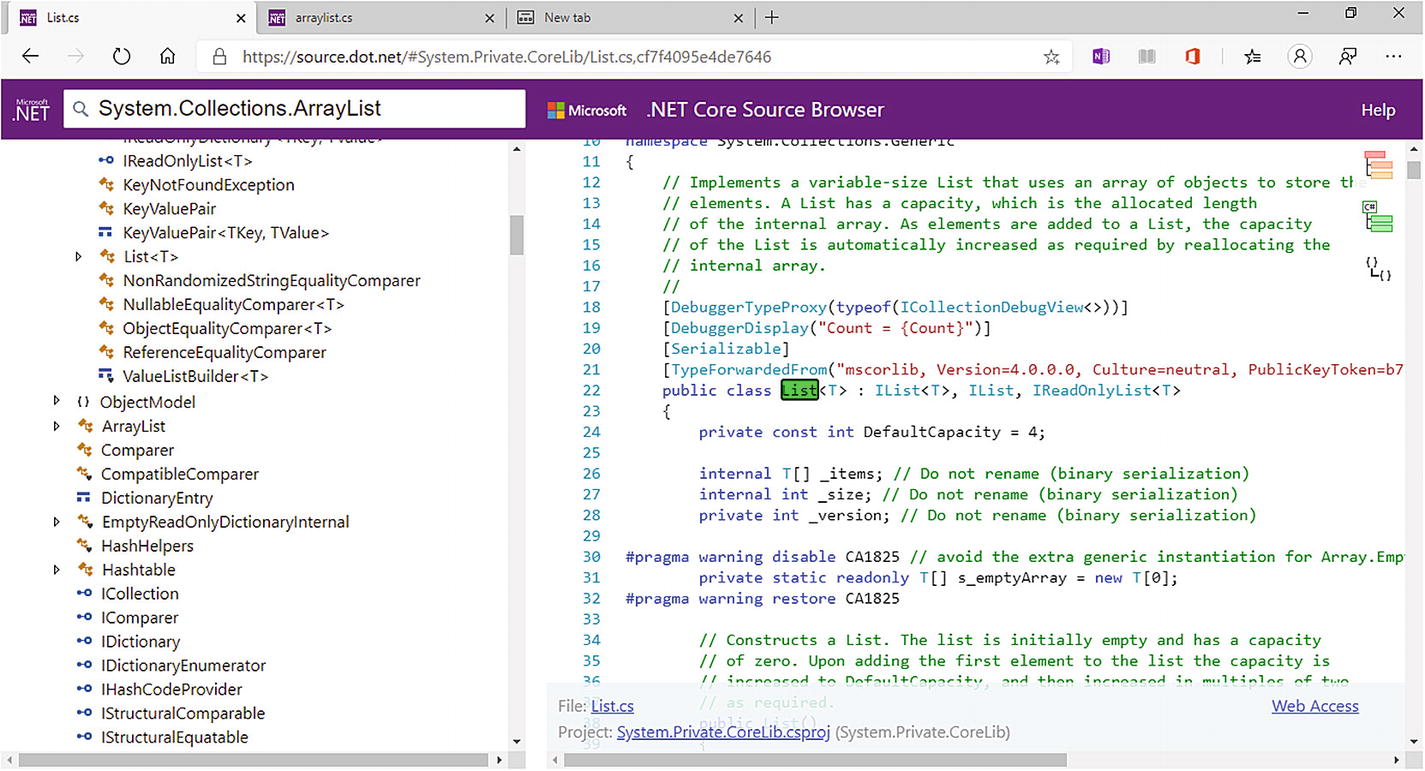
Task: Open the user profile icon
Action: click(x=1299, y=57)
